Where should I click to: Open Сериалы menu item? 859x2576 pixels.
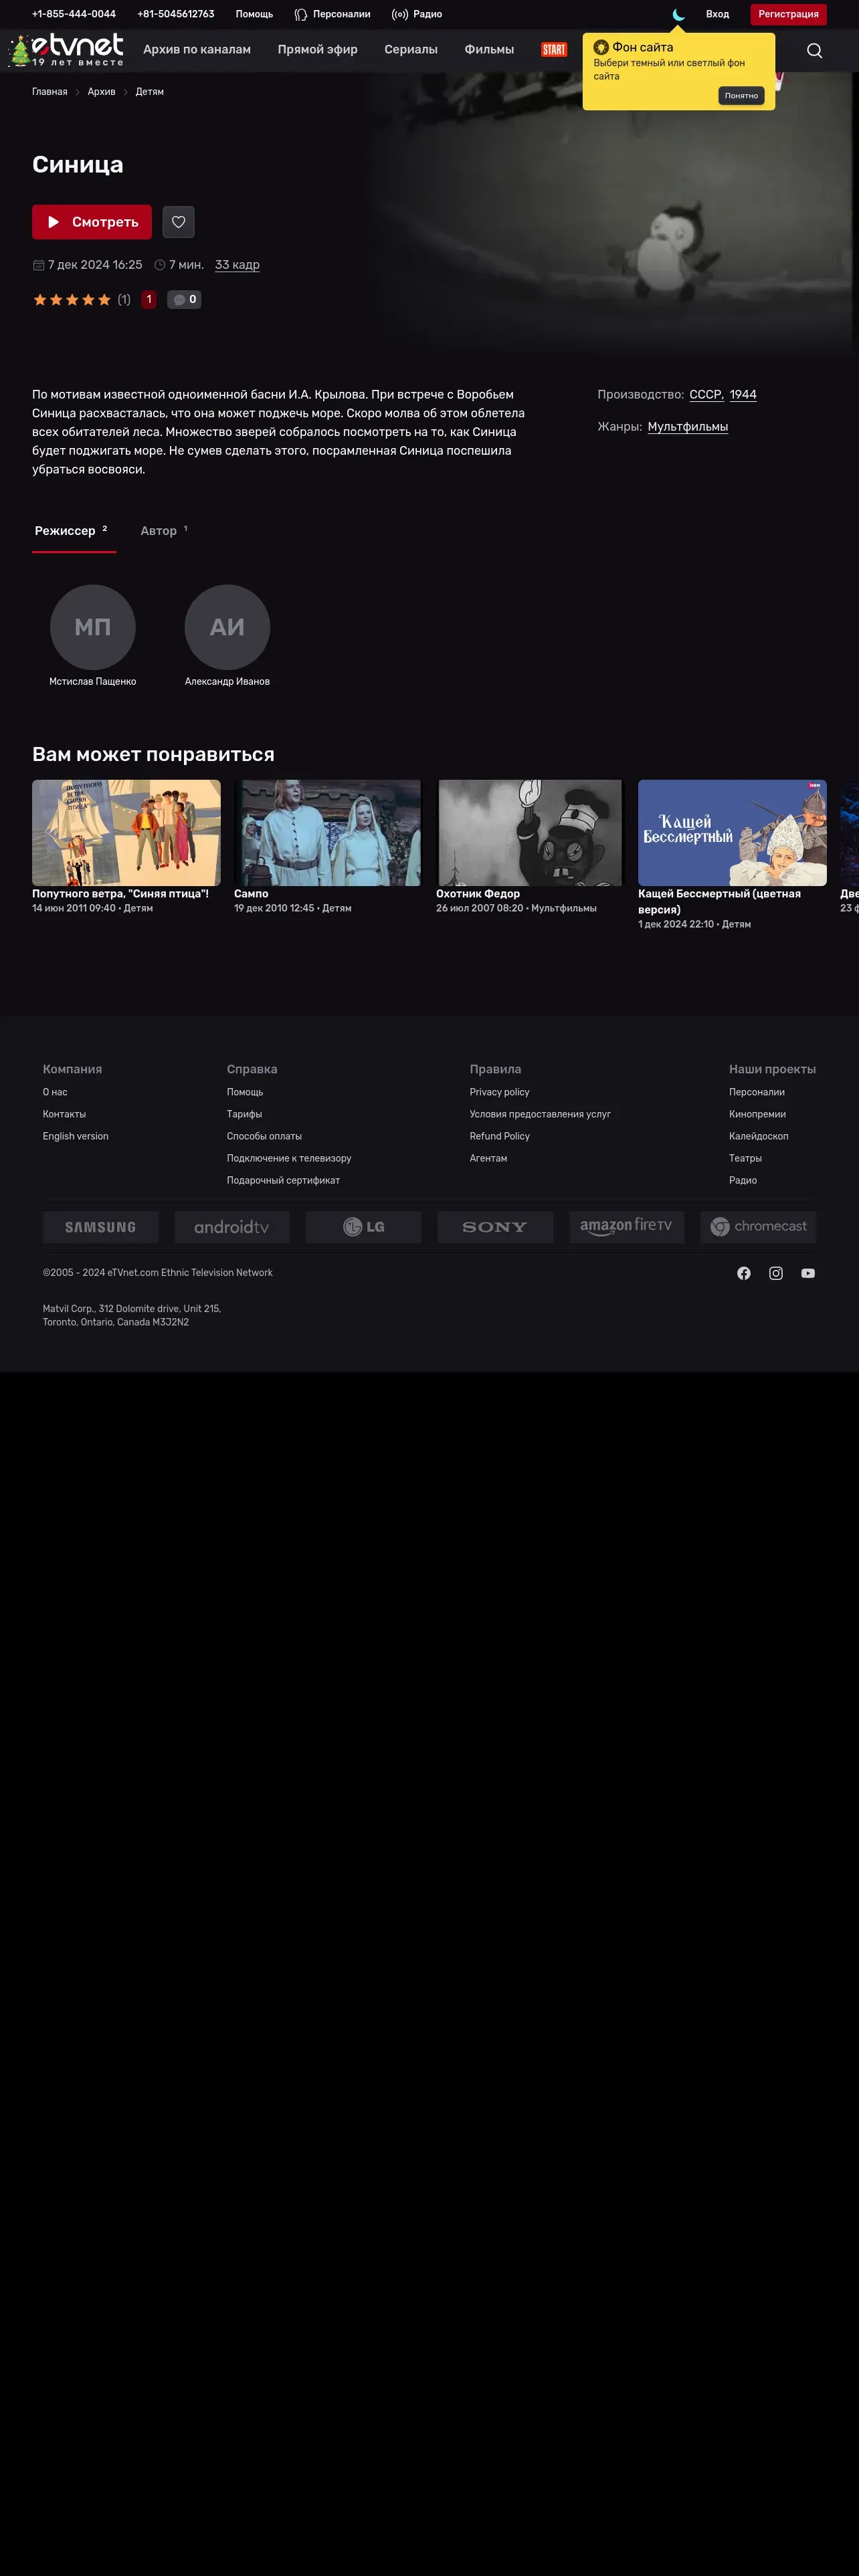pos(411,50)
